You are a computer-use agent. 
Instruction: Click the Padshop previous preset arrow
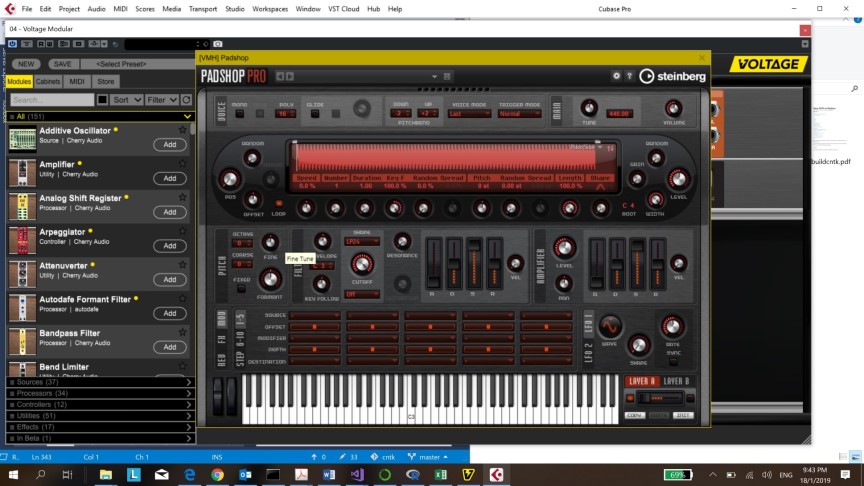(280, 76)
